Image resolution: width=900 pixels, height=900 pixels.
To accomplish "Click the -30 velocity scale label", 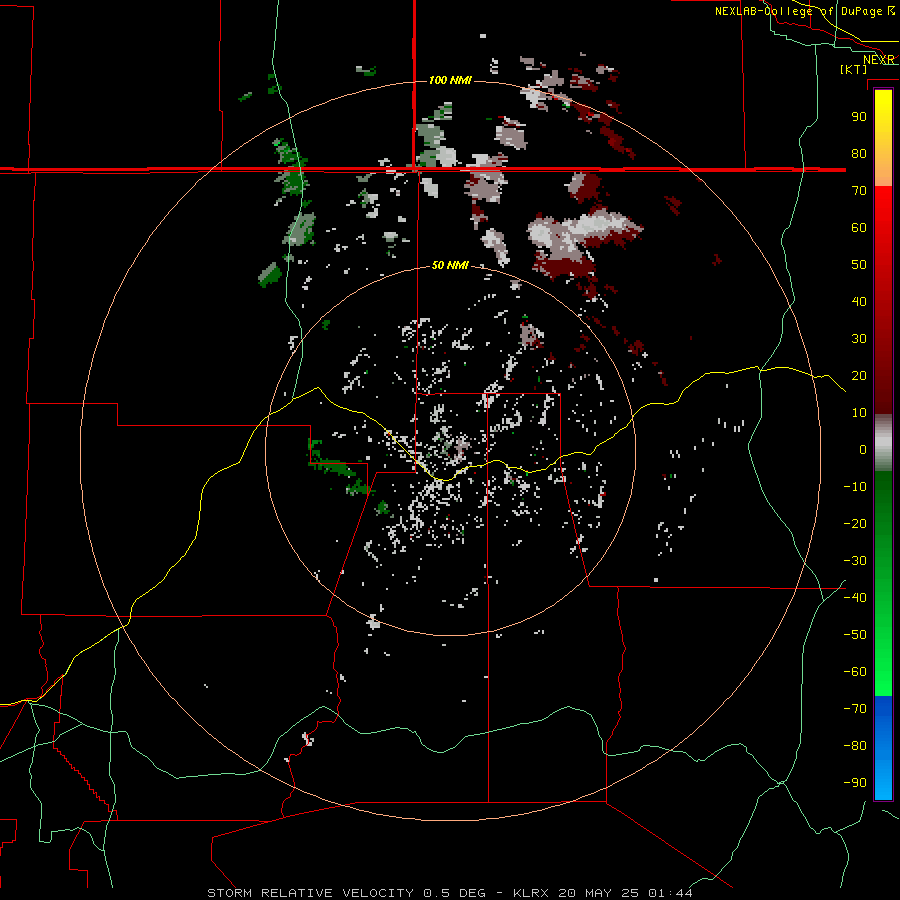I will pyautogui.click(x=855, y=561).
